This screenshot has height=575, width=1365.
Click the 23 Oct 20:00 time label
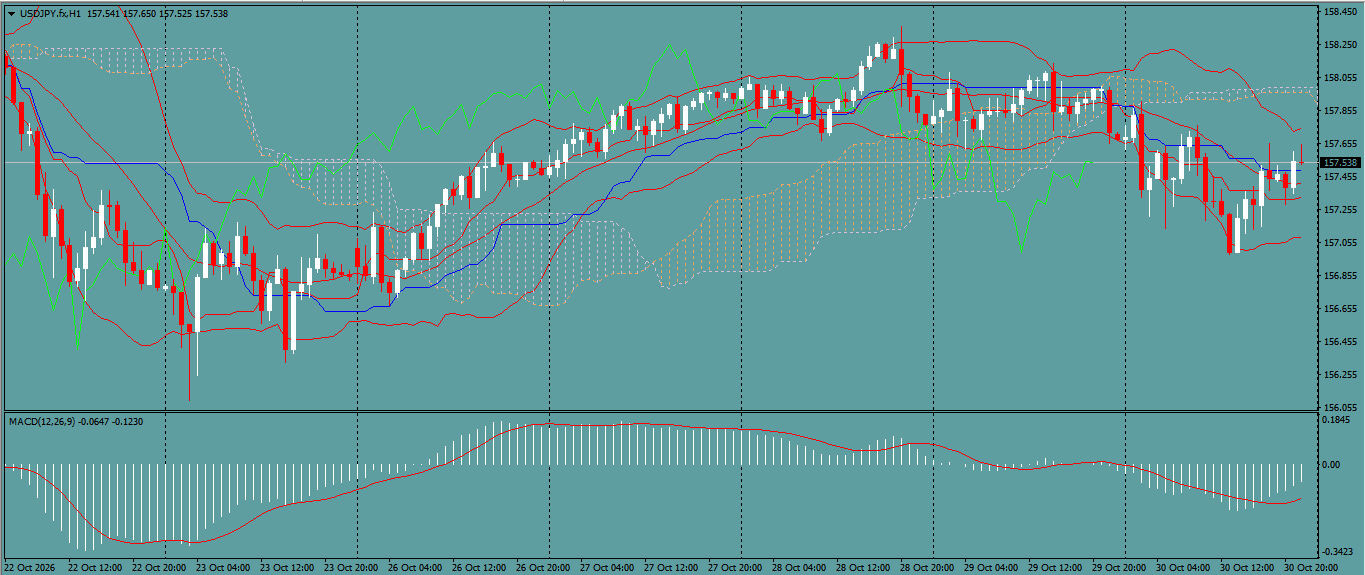350,567
